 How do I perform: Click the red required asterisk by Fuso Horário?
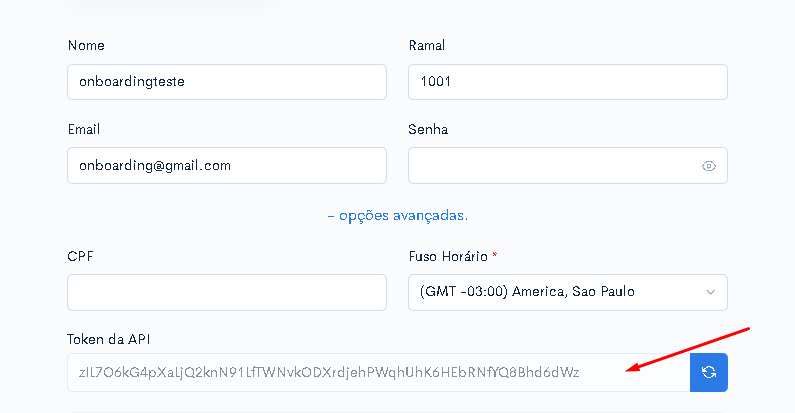(x=495, y=254)
